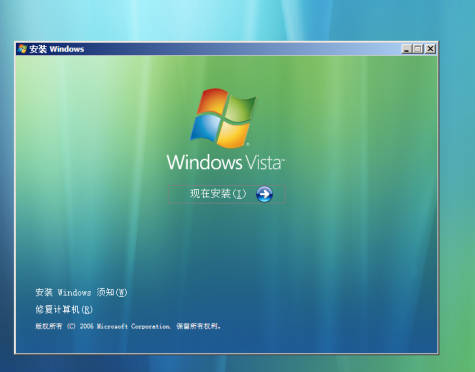Click the blue arrow install icon
Screen dimensions: 475x372
(264, 194)
